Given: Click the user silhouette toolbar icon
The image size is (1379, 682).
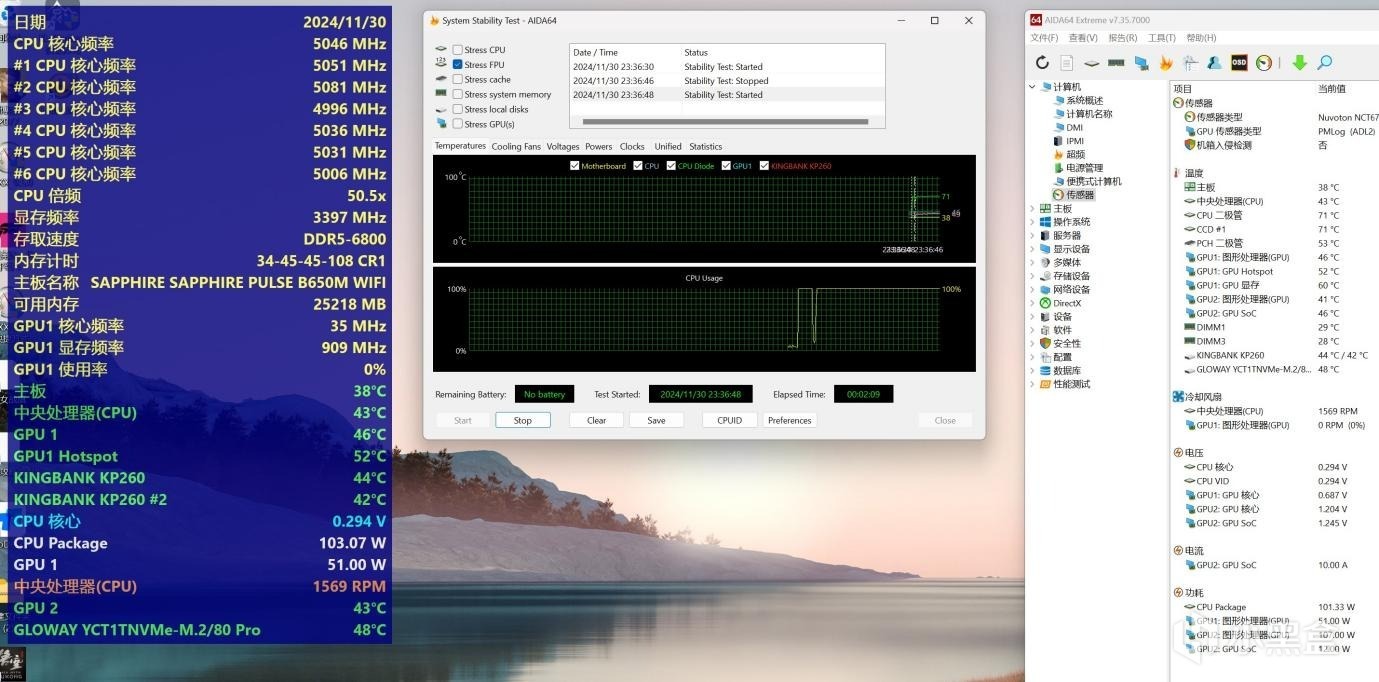Looking at the screenshot, I should click(1214, 63).
